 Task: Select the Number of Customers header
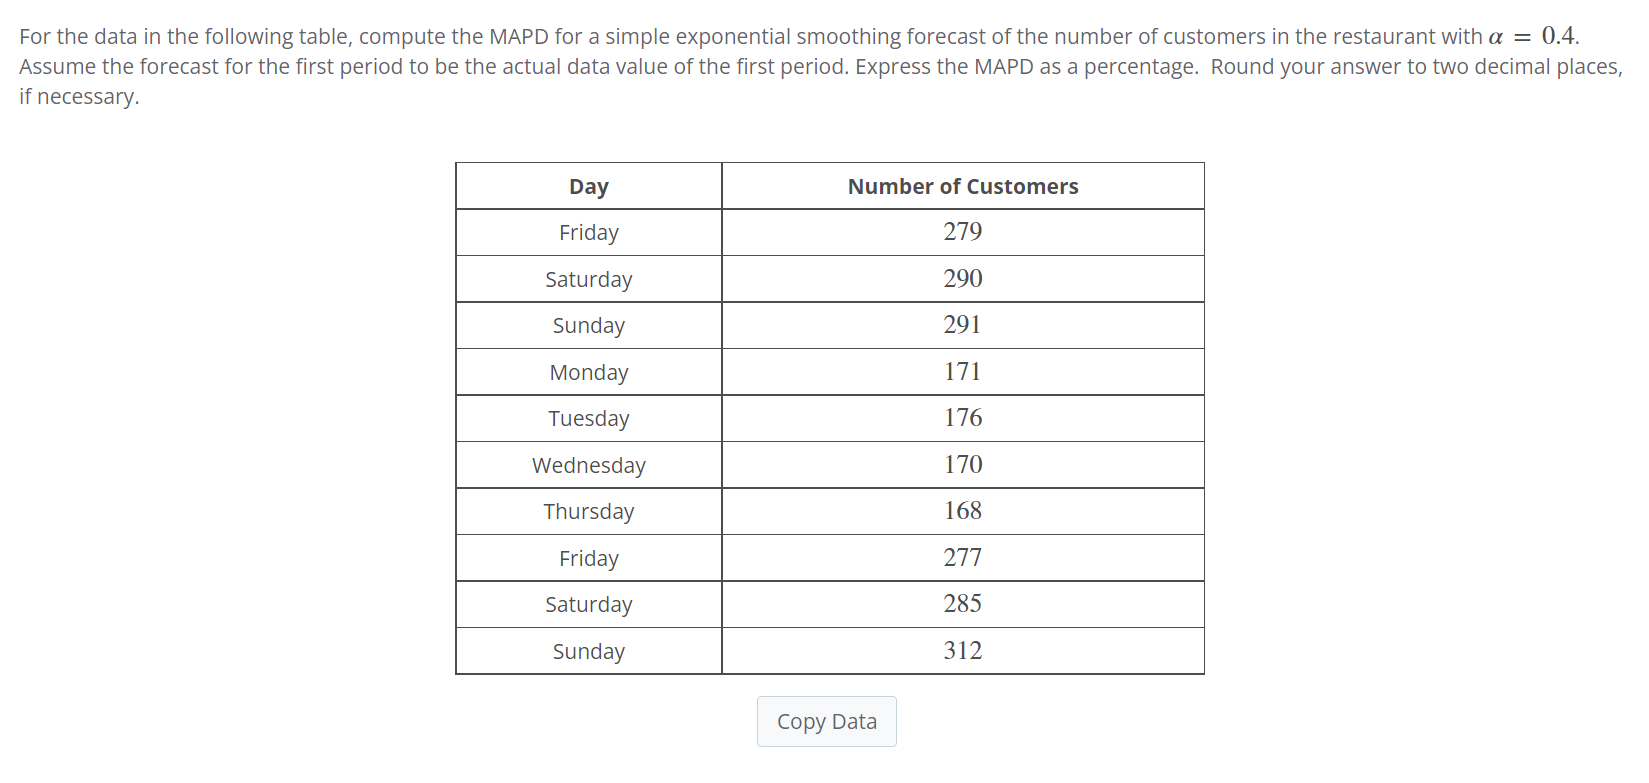963,186
